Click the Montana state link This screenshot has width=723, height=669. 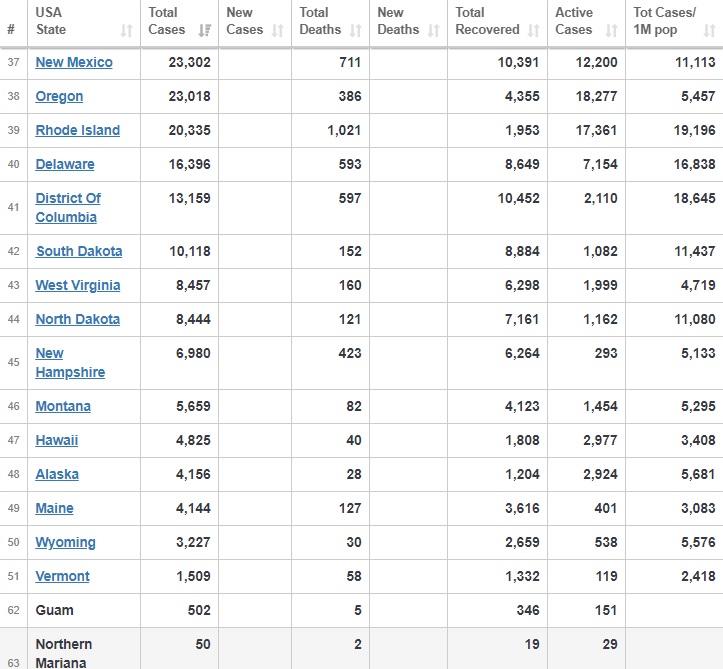(63, 406)
